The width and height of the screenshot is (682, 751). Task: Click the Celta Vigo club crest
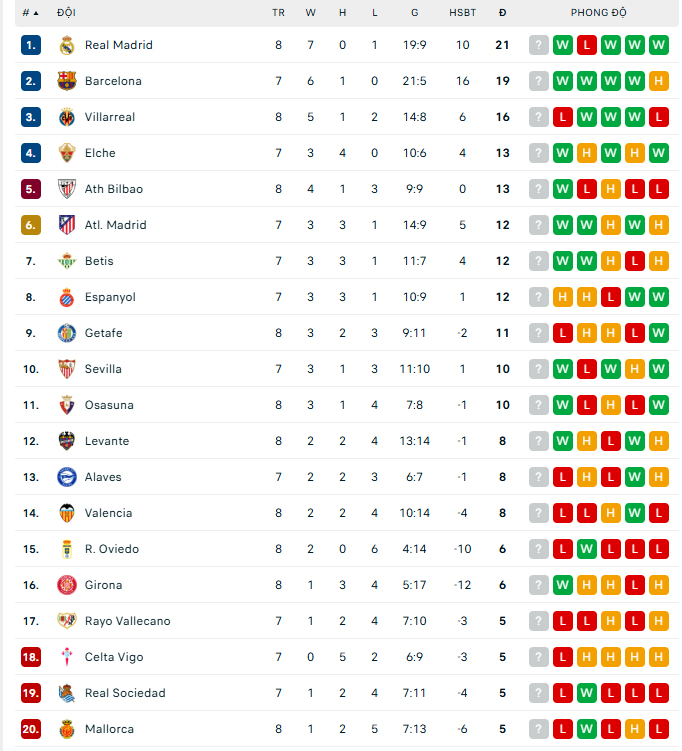[67, 657]
